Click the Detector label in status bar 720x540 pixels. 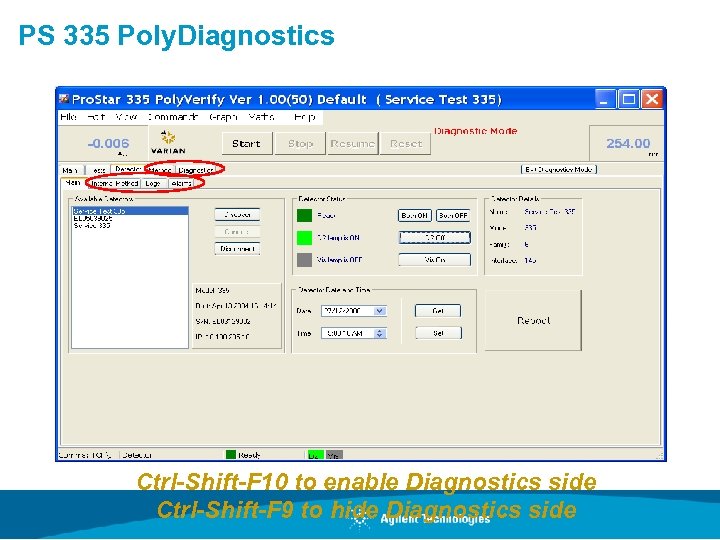[x=137, y=455]
